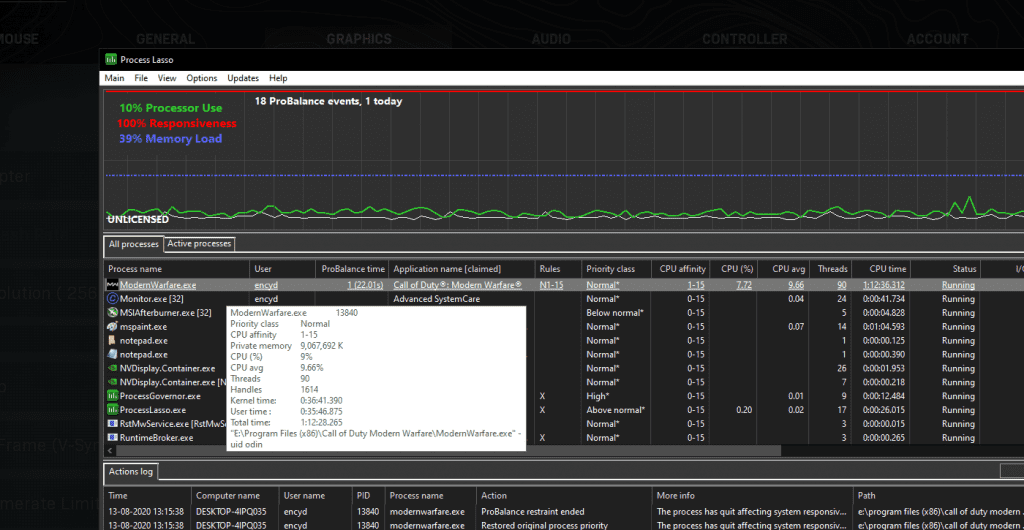Click the Below normal* priority class cell

615,313
